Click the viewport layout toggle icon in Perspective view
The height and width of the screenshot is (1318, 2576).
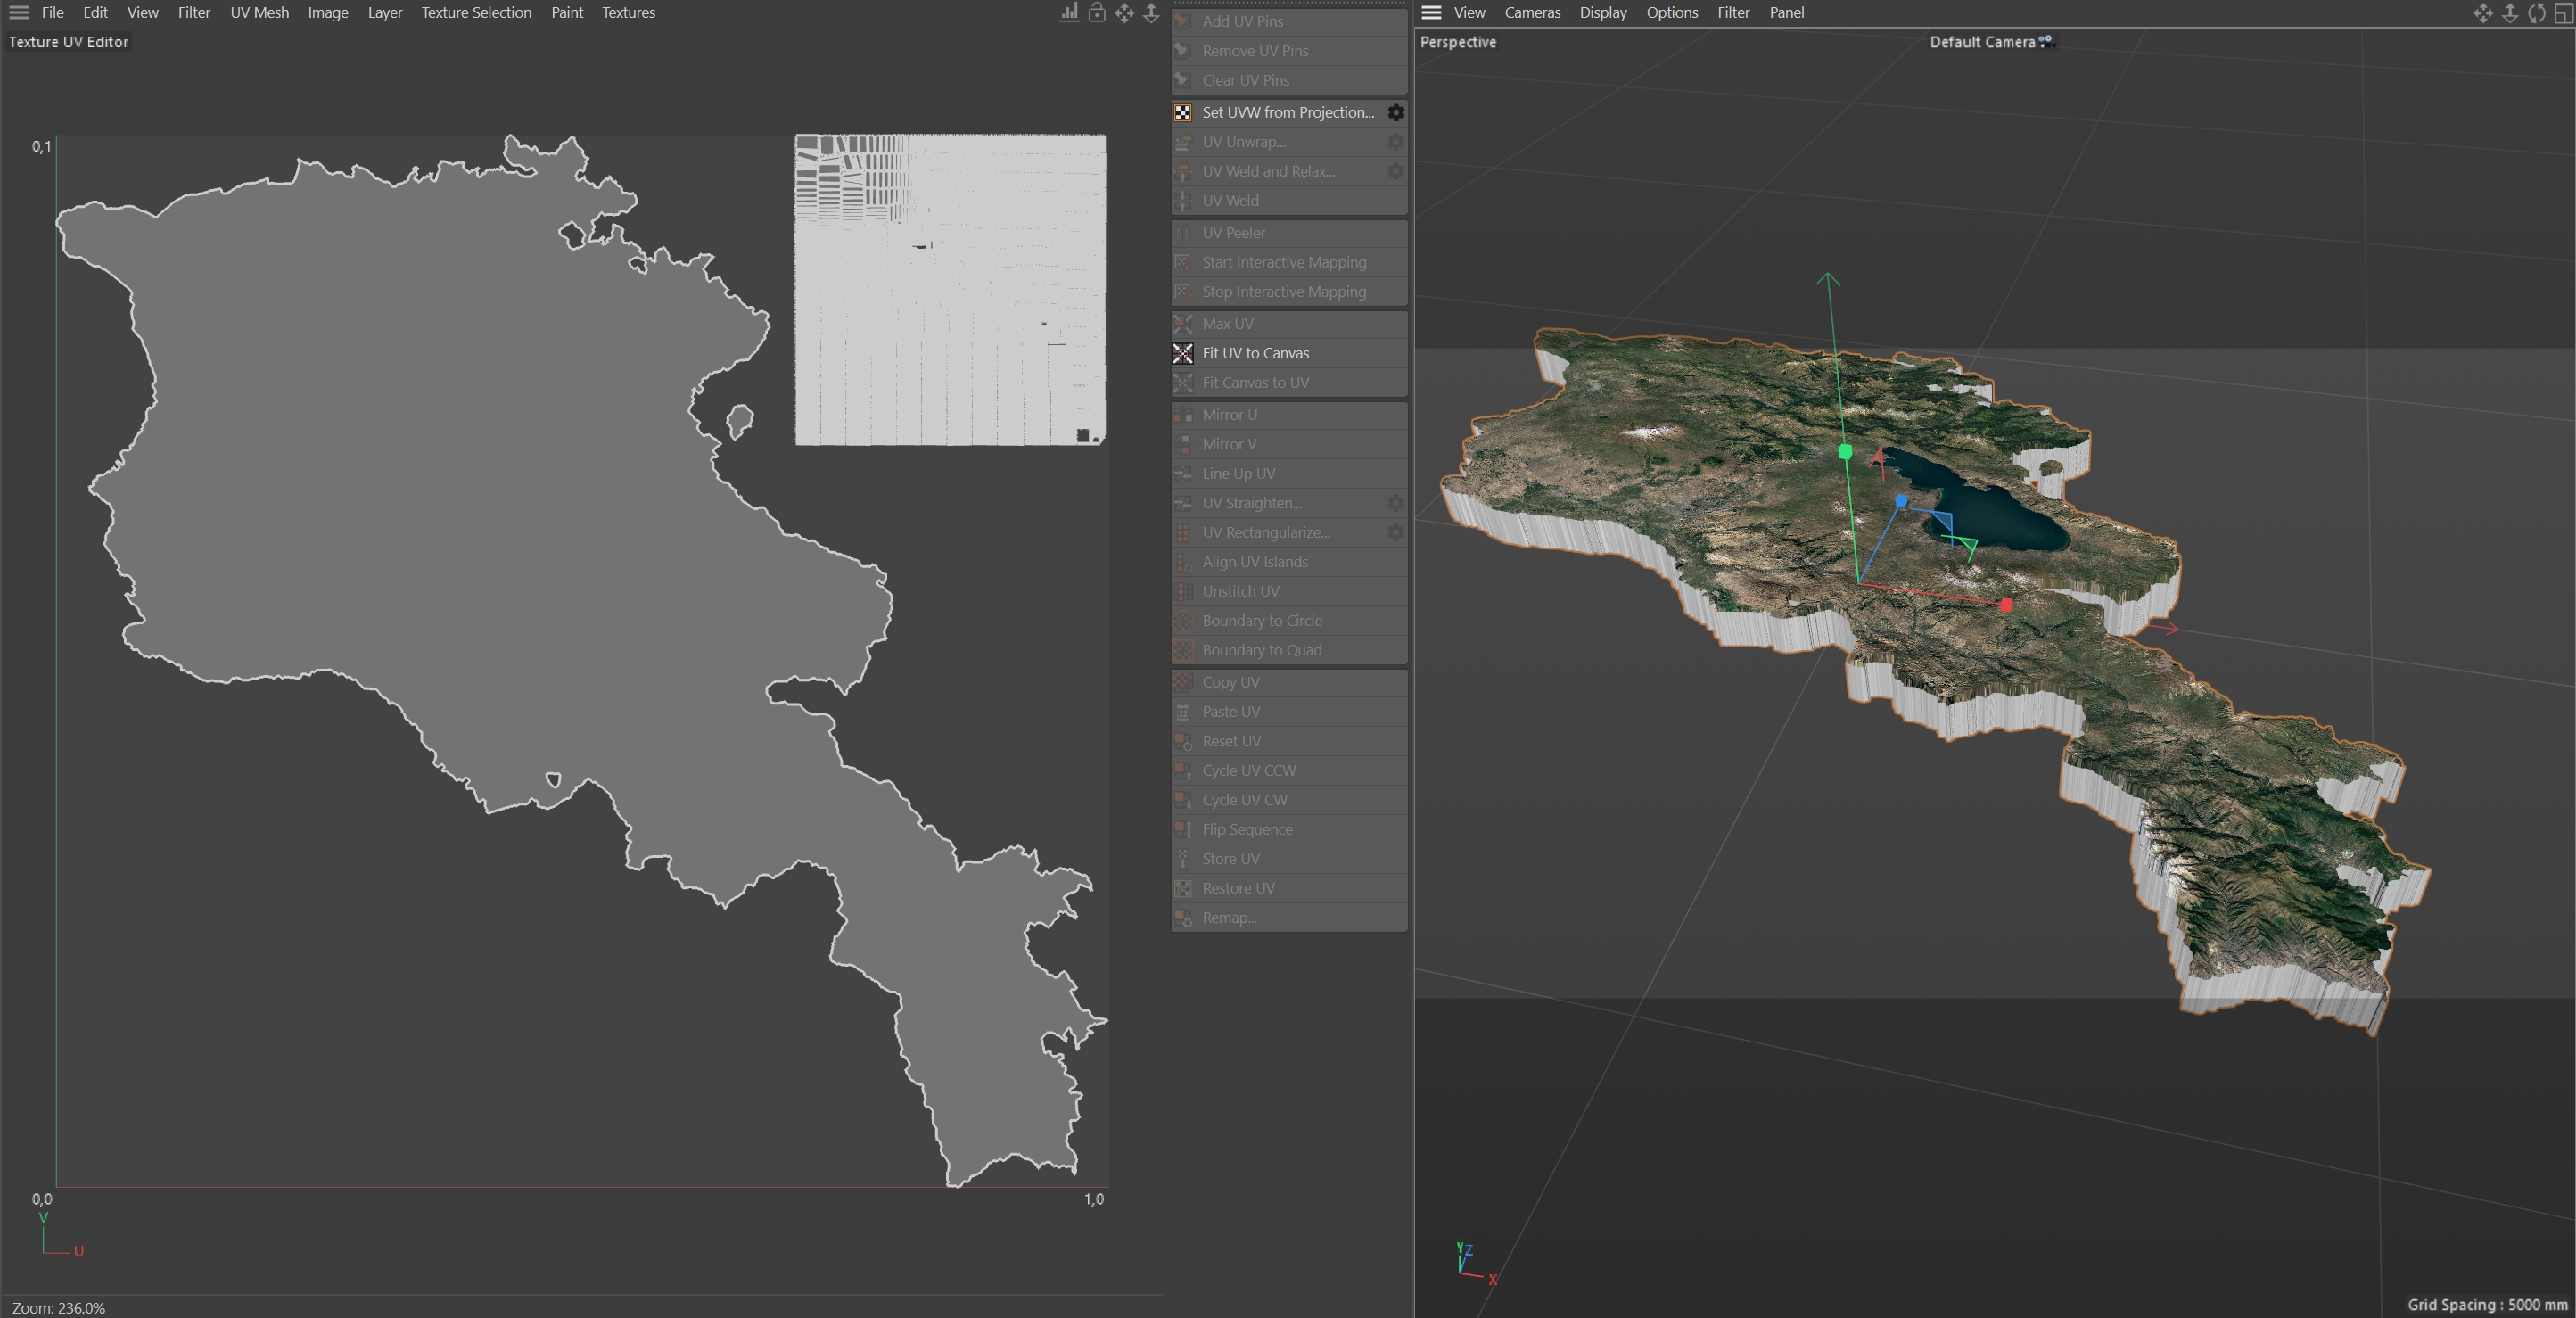(x=2563, y=13)
